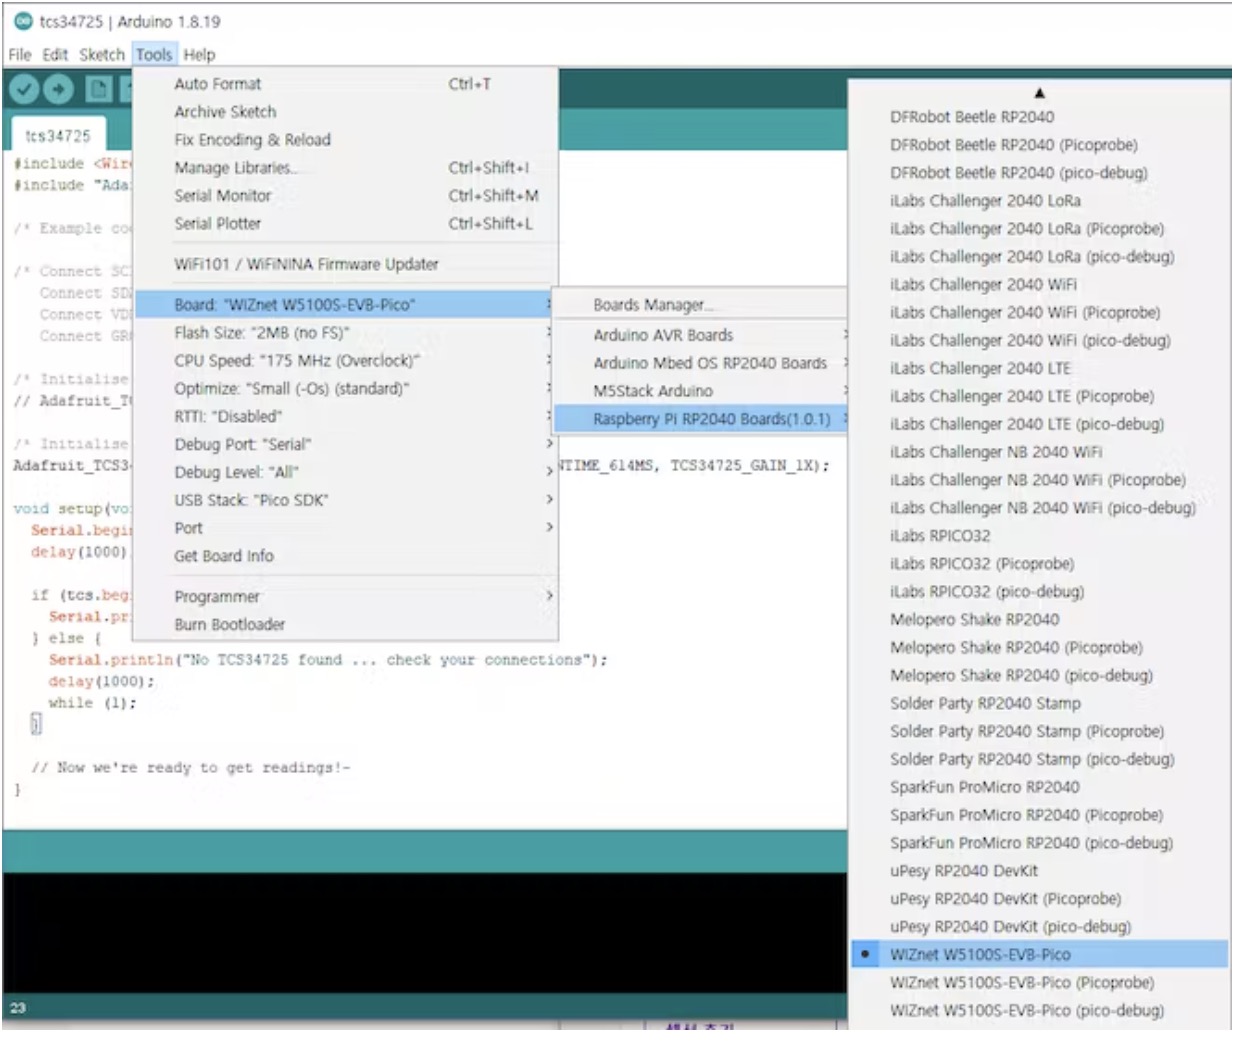Select the checked WIZnet W5100S-EVB-Pico board
The height and width of the screenshot is (1042, 1242).
[x=980, y=955]
